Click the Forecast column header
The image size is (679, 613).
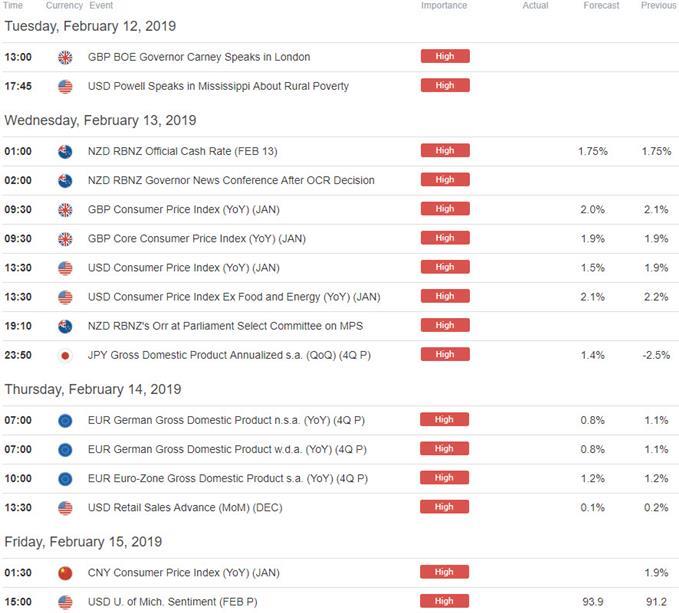[x=601, y=6]
